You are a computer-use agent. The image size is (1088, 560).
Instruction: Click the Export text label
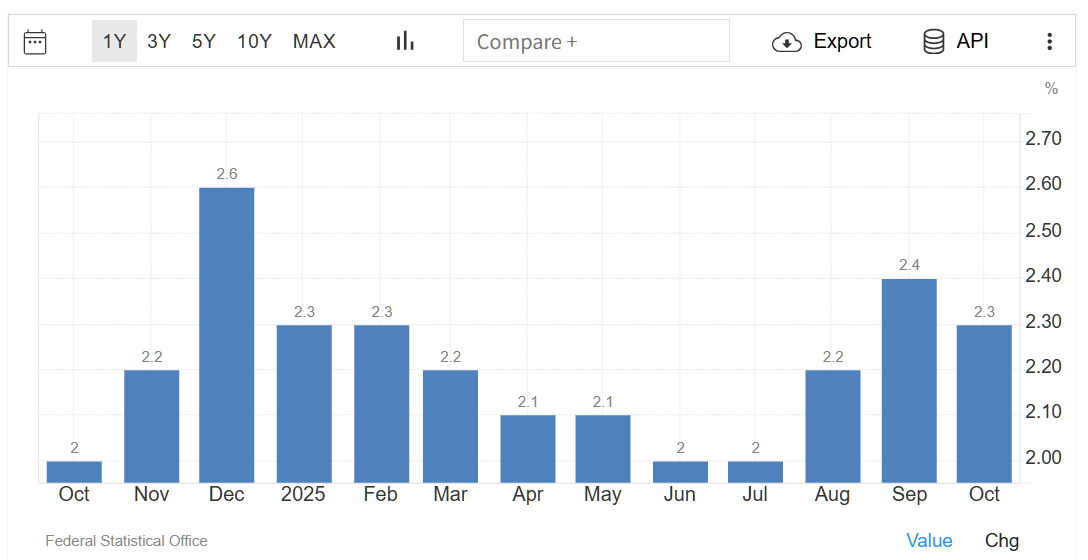tap(842, 41)
